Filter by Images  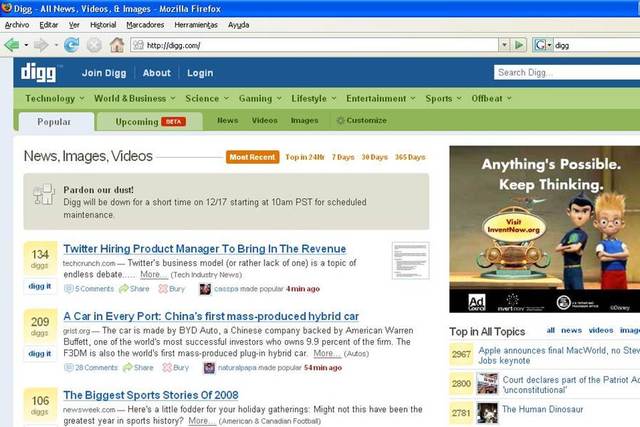click(304, 120)
